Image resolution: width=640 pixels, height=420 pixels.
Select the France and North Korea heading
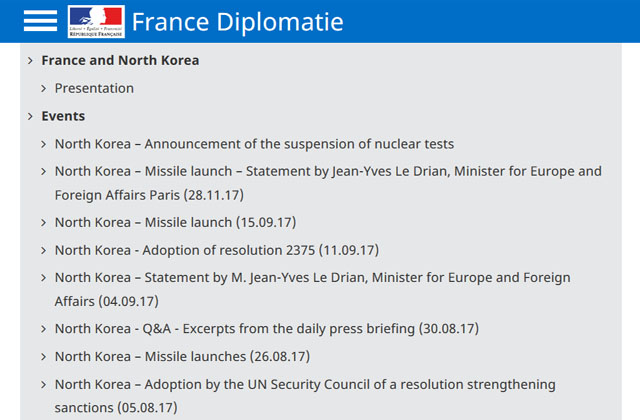120,60
